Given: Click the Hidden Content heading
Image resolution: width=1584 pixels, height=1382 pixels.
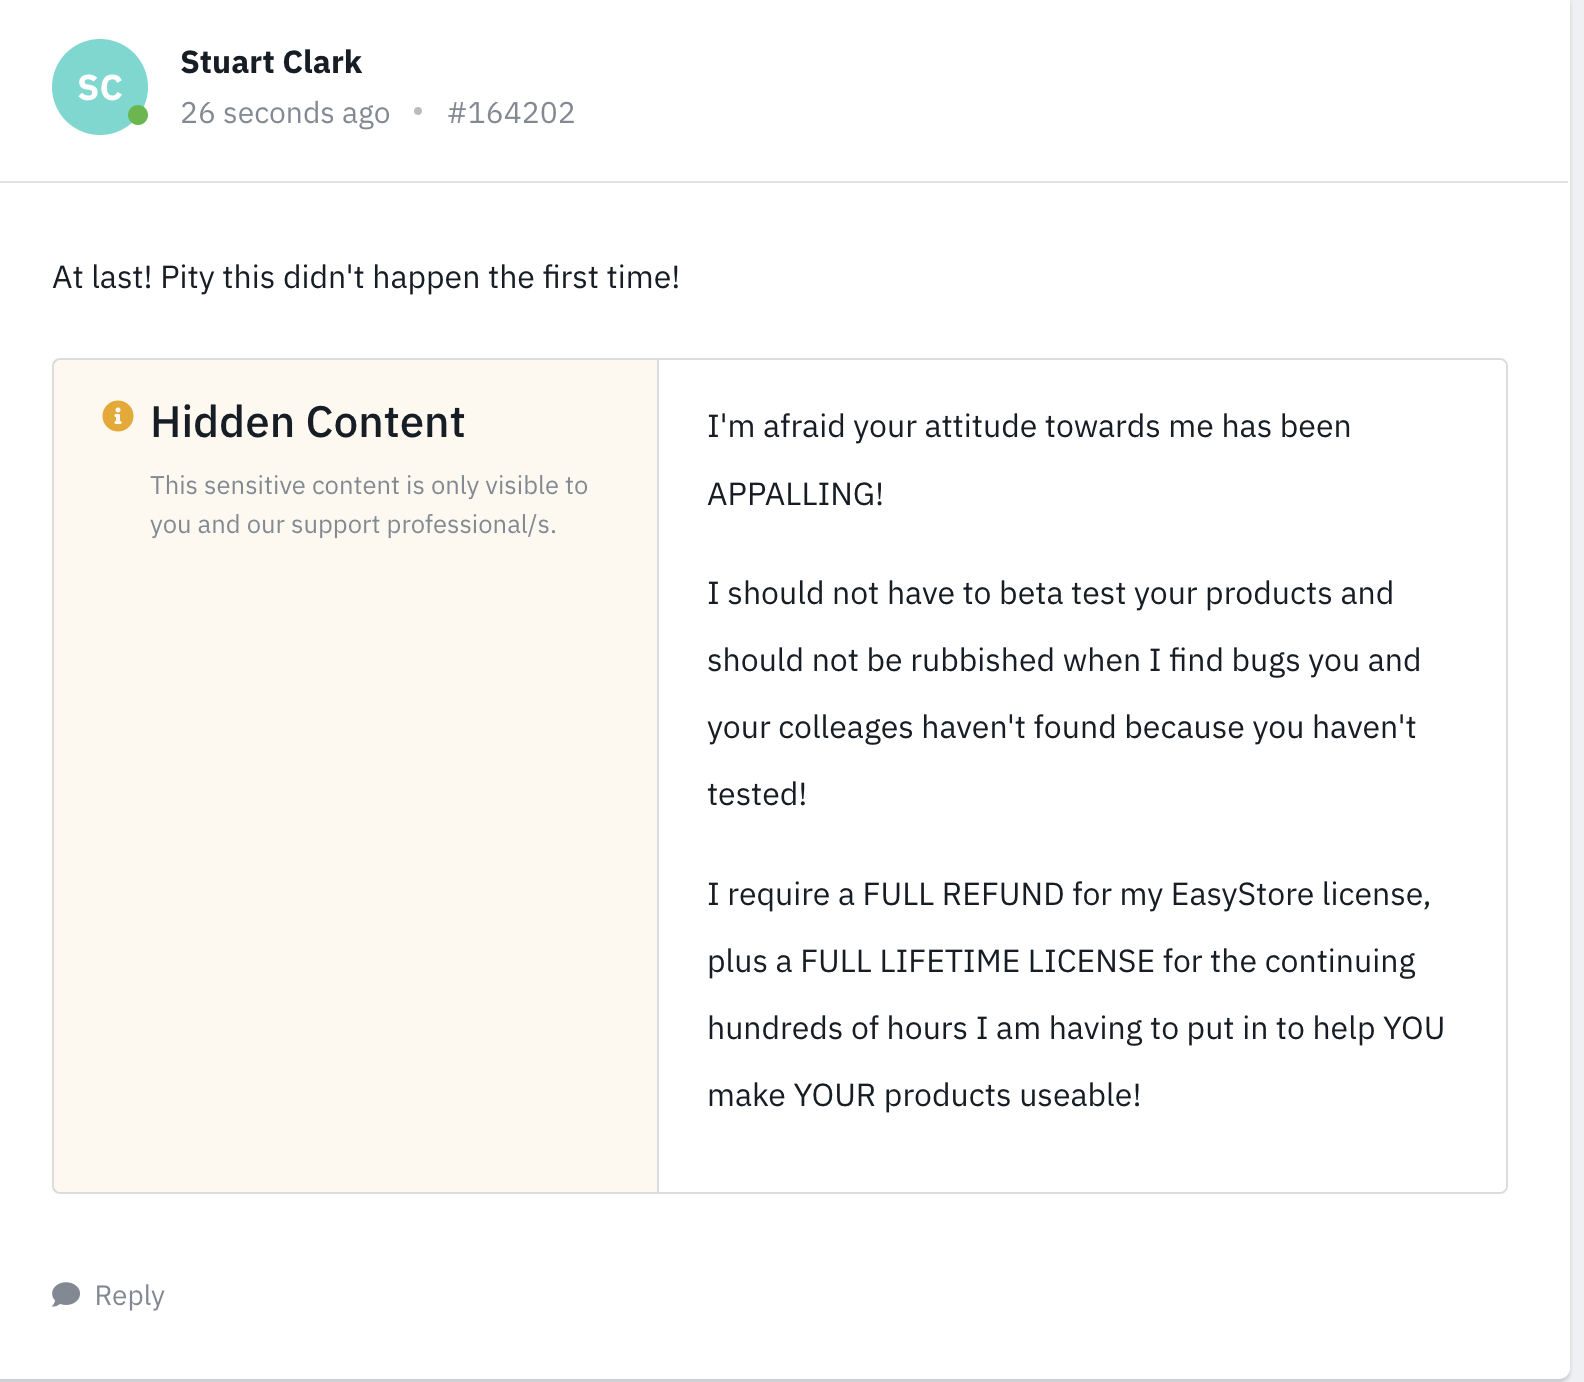Looking at the screenshot, I should pyautogui.click(x=307, y=422).
